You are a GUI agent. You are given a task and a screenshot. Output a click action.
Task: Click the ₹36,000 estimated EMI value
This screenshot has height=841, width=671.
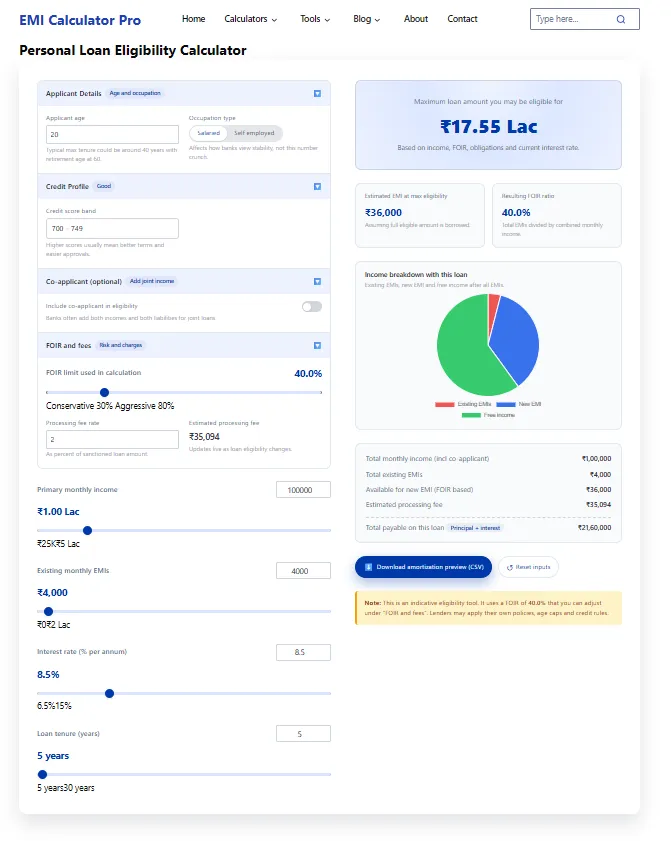pos(384,212)
